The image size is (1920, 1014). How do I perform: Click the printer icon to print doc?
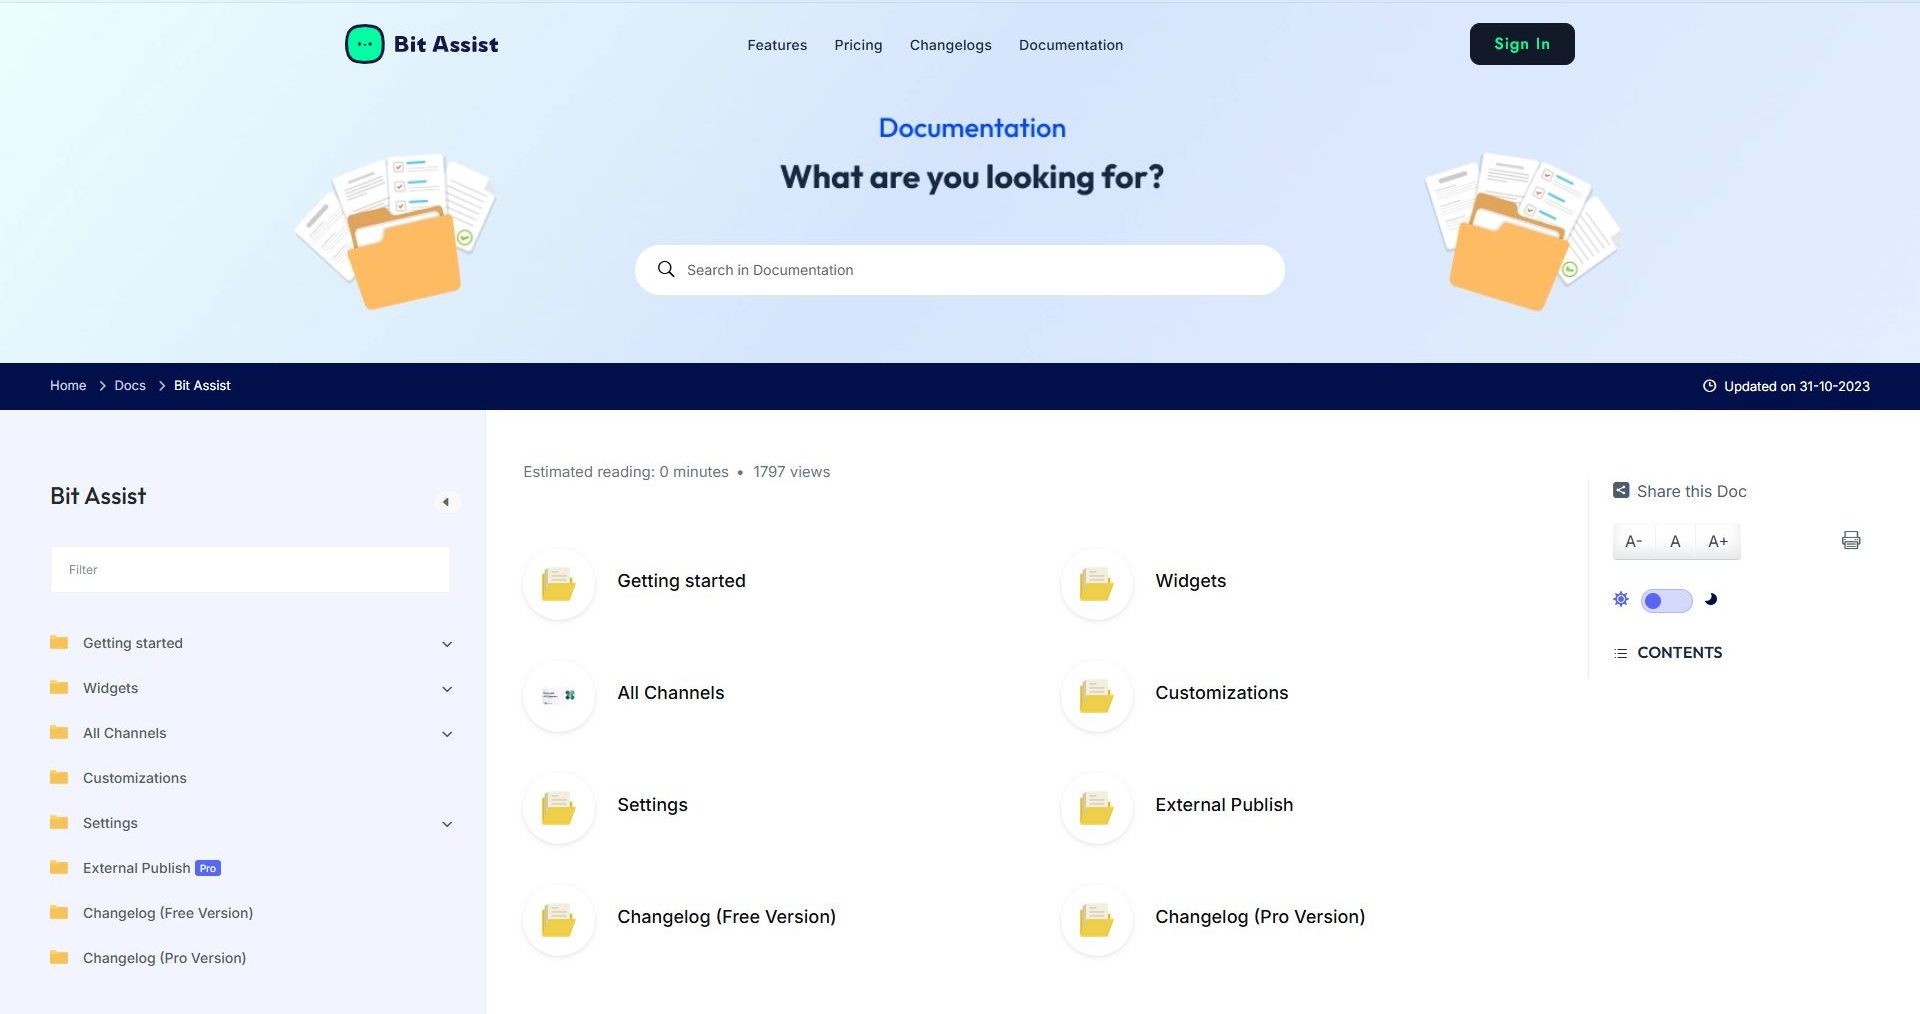[x=1851, y=540]
